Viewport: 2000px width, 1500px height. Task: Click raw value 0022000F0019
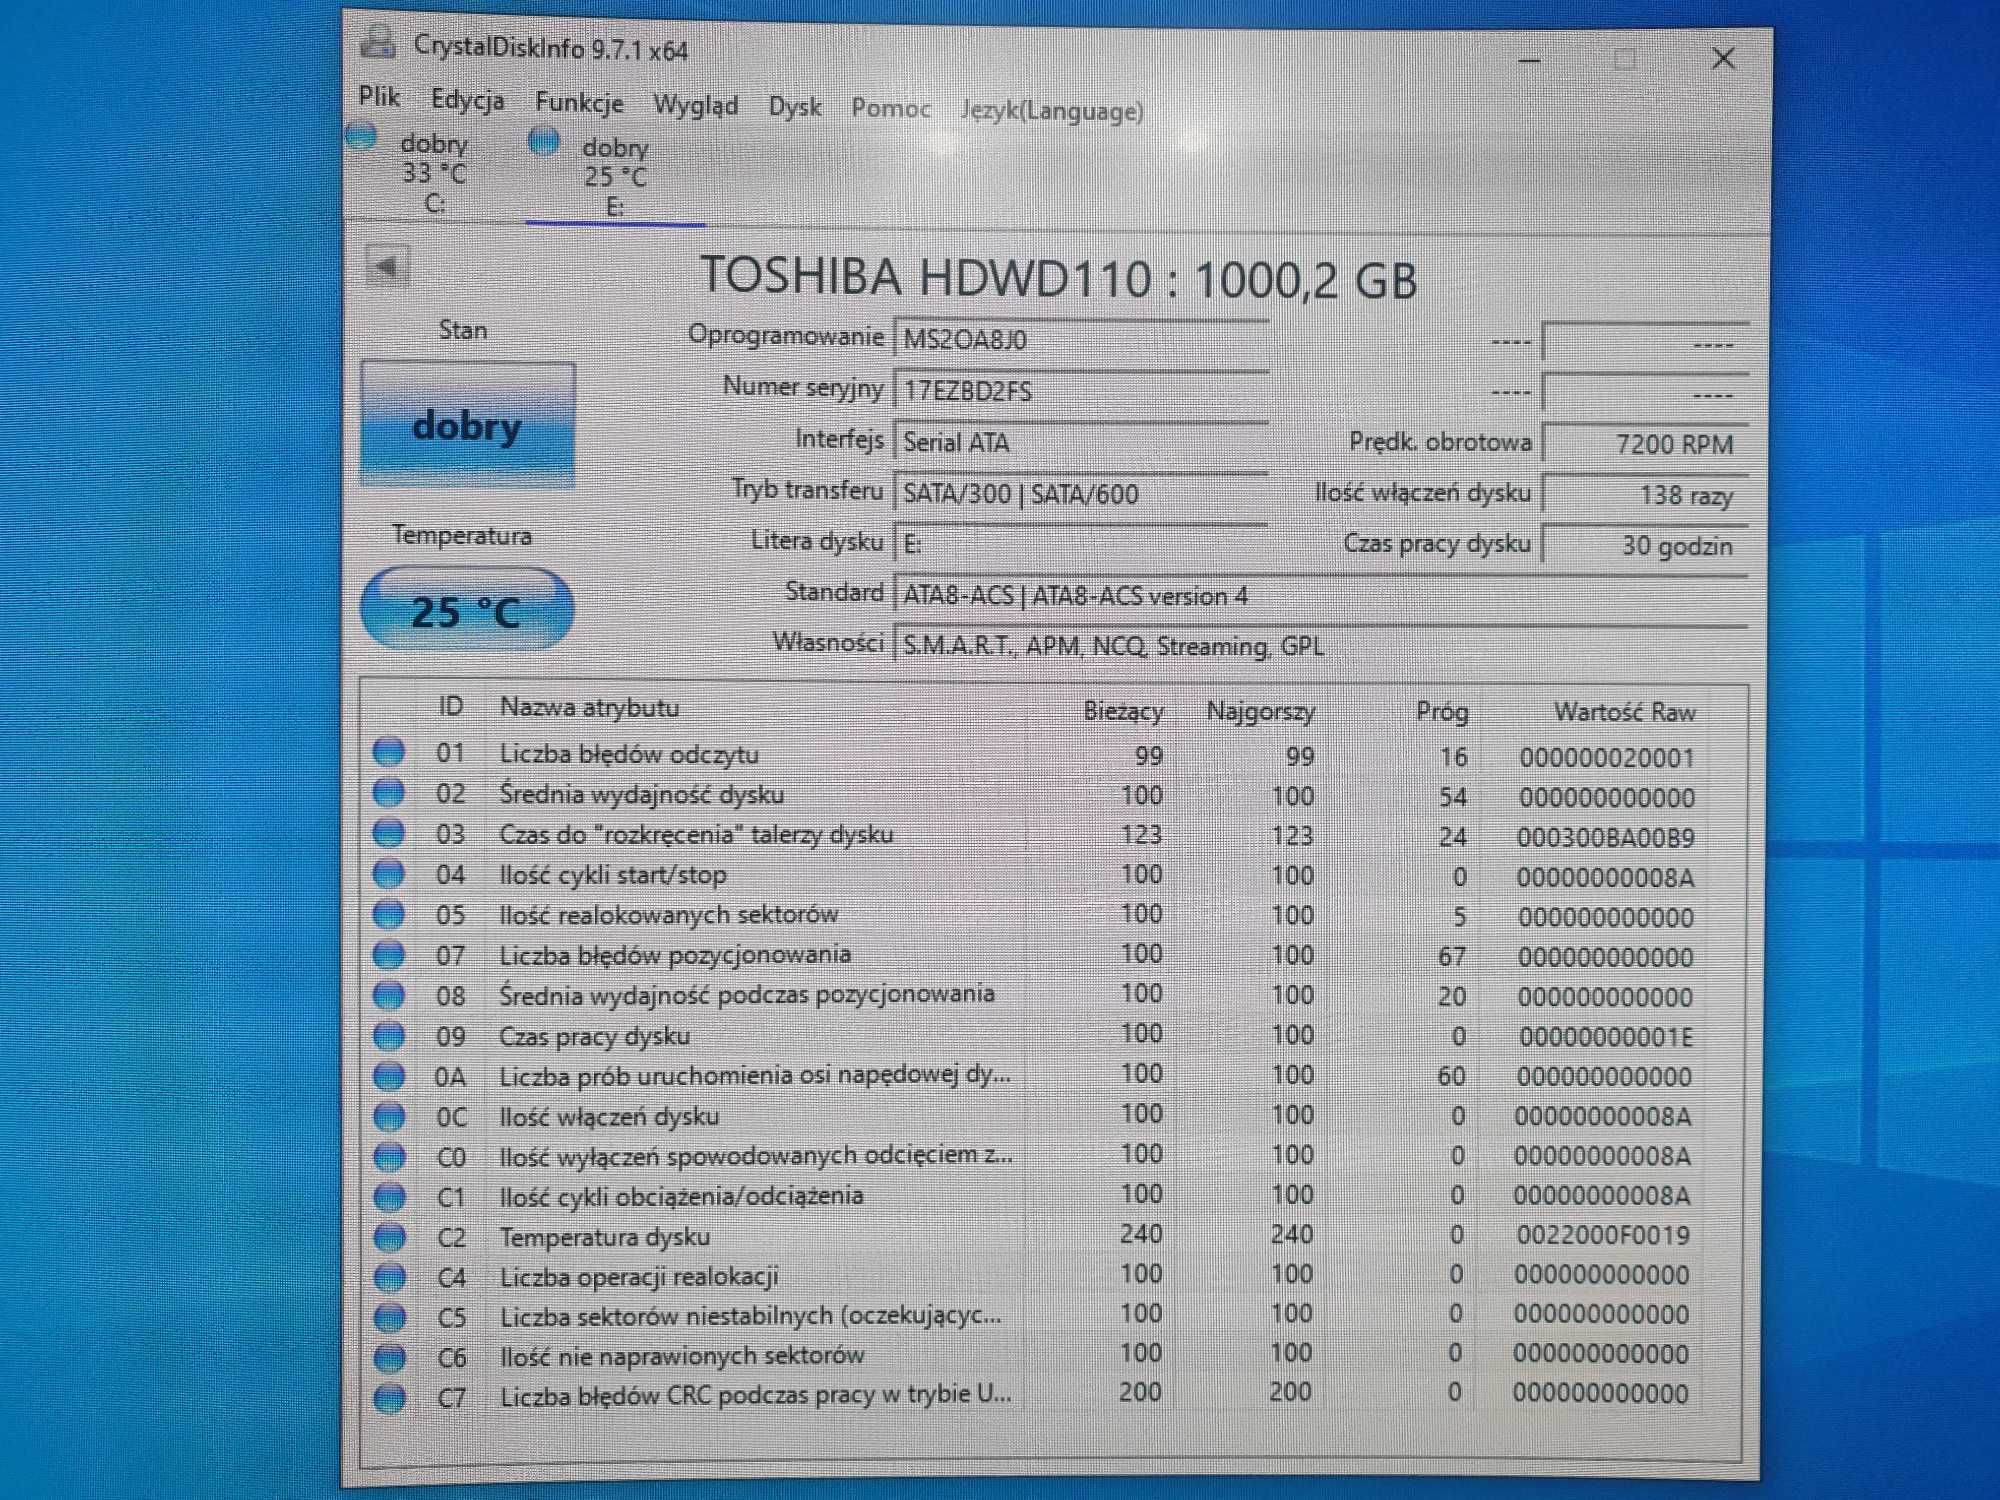[x=1602, y=1235]
